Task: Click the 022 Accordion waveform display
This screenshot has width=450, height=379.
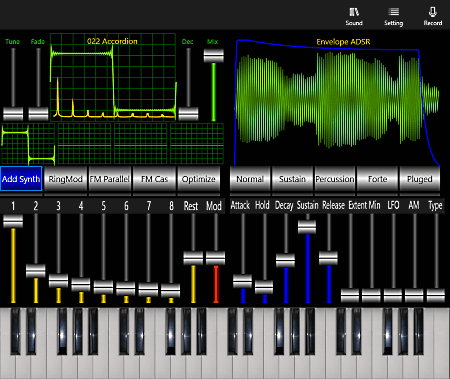Action: point(113,77)
